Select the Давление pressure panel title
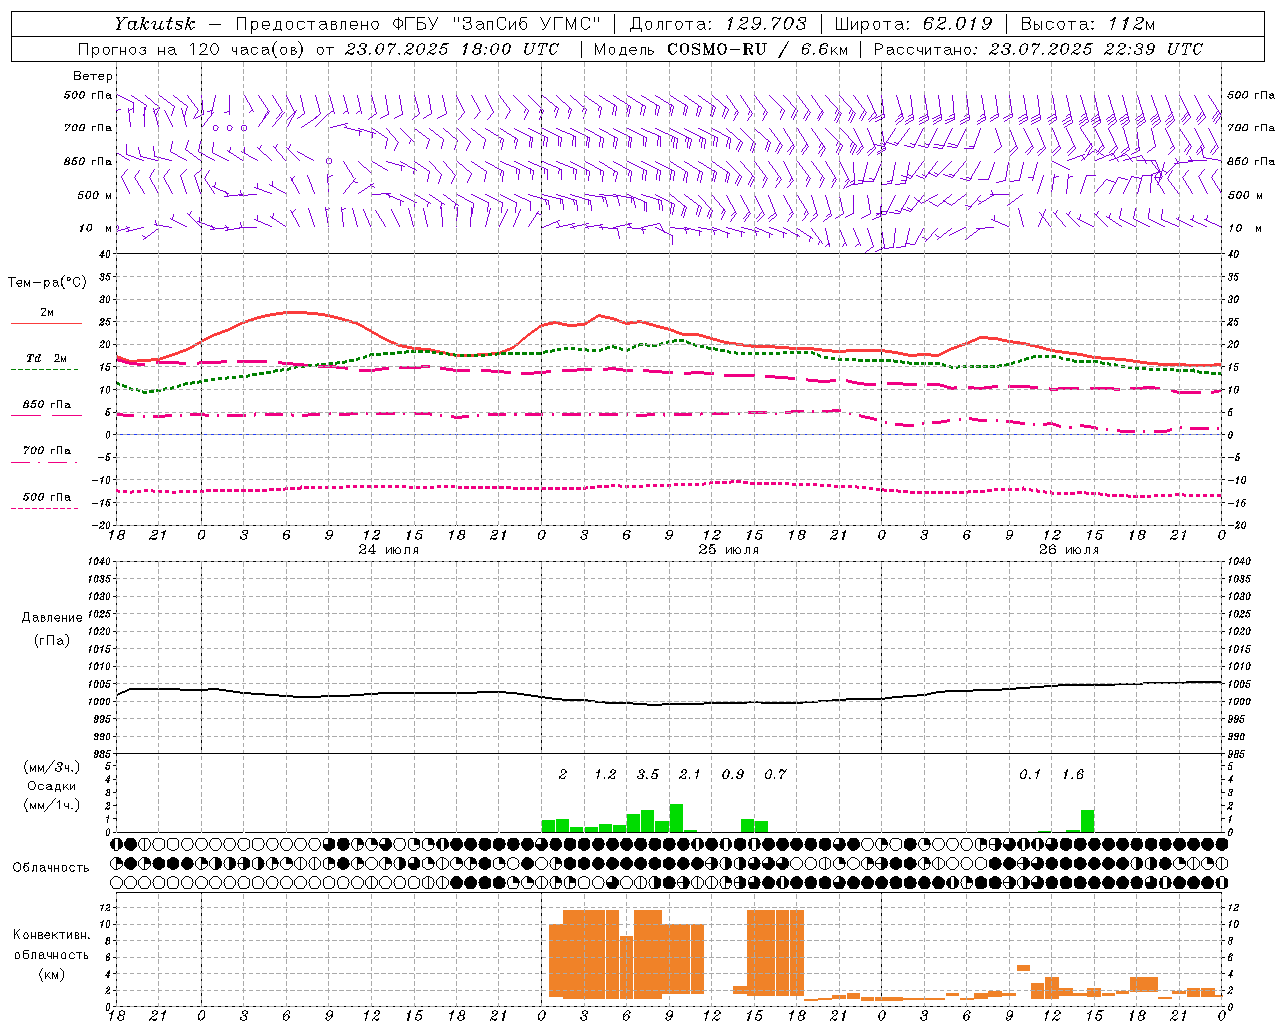Screen dimensions: 1280x1024 [52, 617]
